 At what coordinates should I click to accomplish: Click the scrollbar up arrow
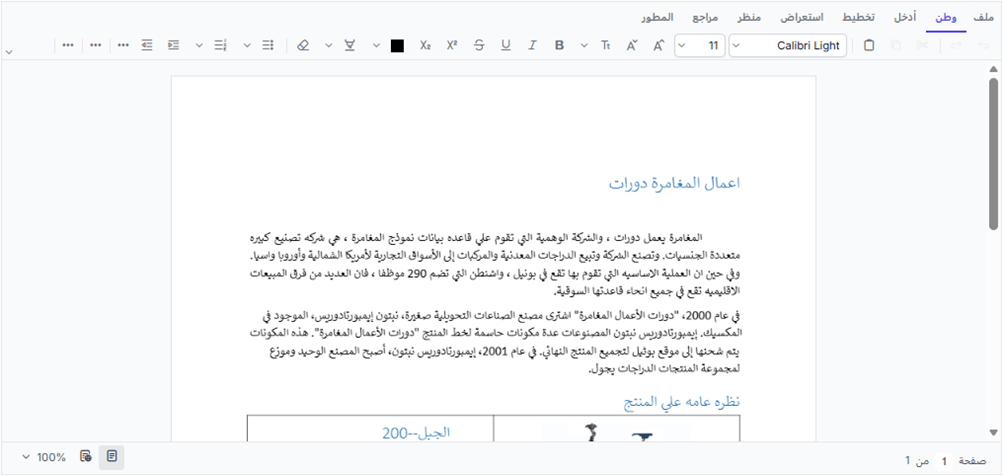click(x=993, y=69)
